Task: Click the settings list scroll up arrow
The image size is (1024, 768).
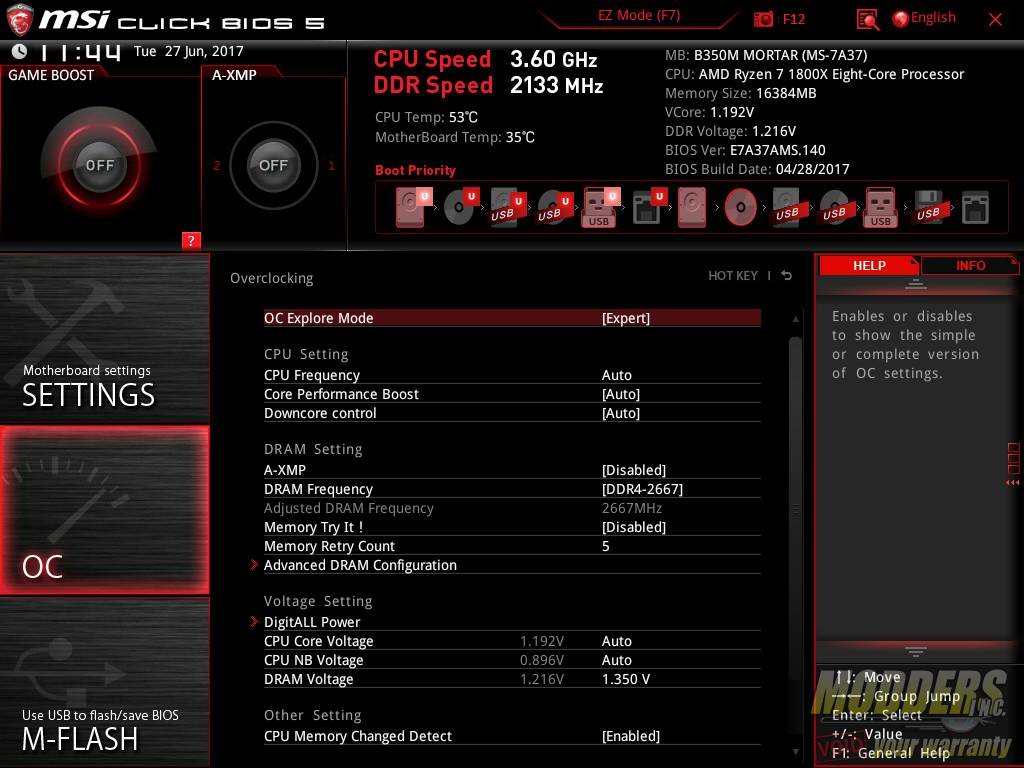Action: [x=795, y=319]
